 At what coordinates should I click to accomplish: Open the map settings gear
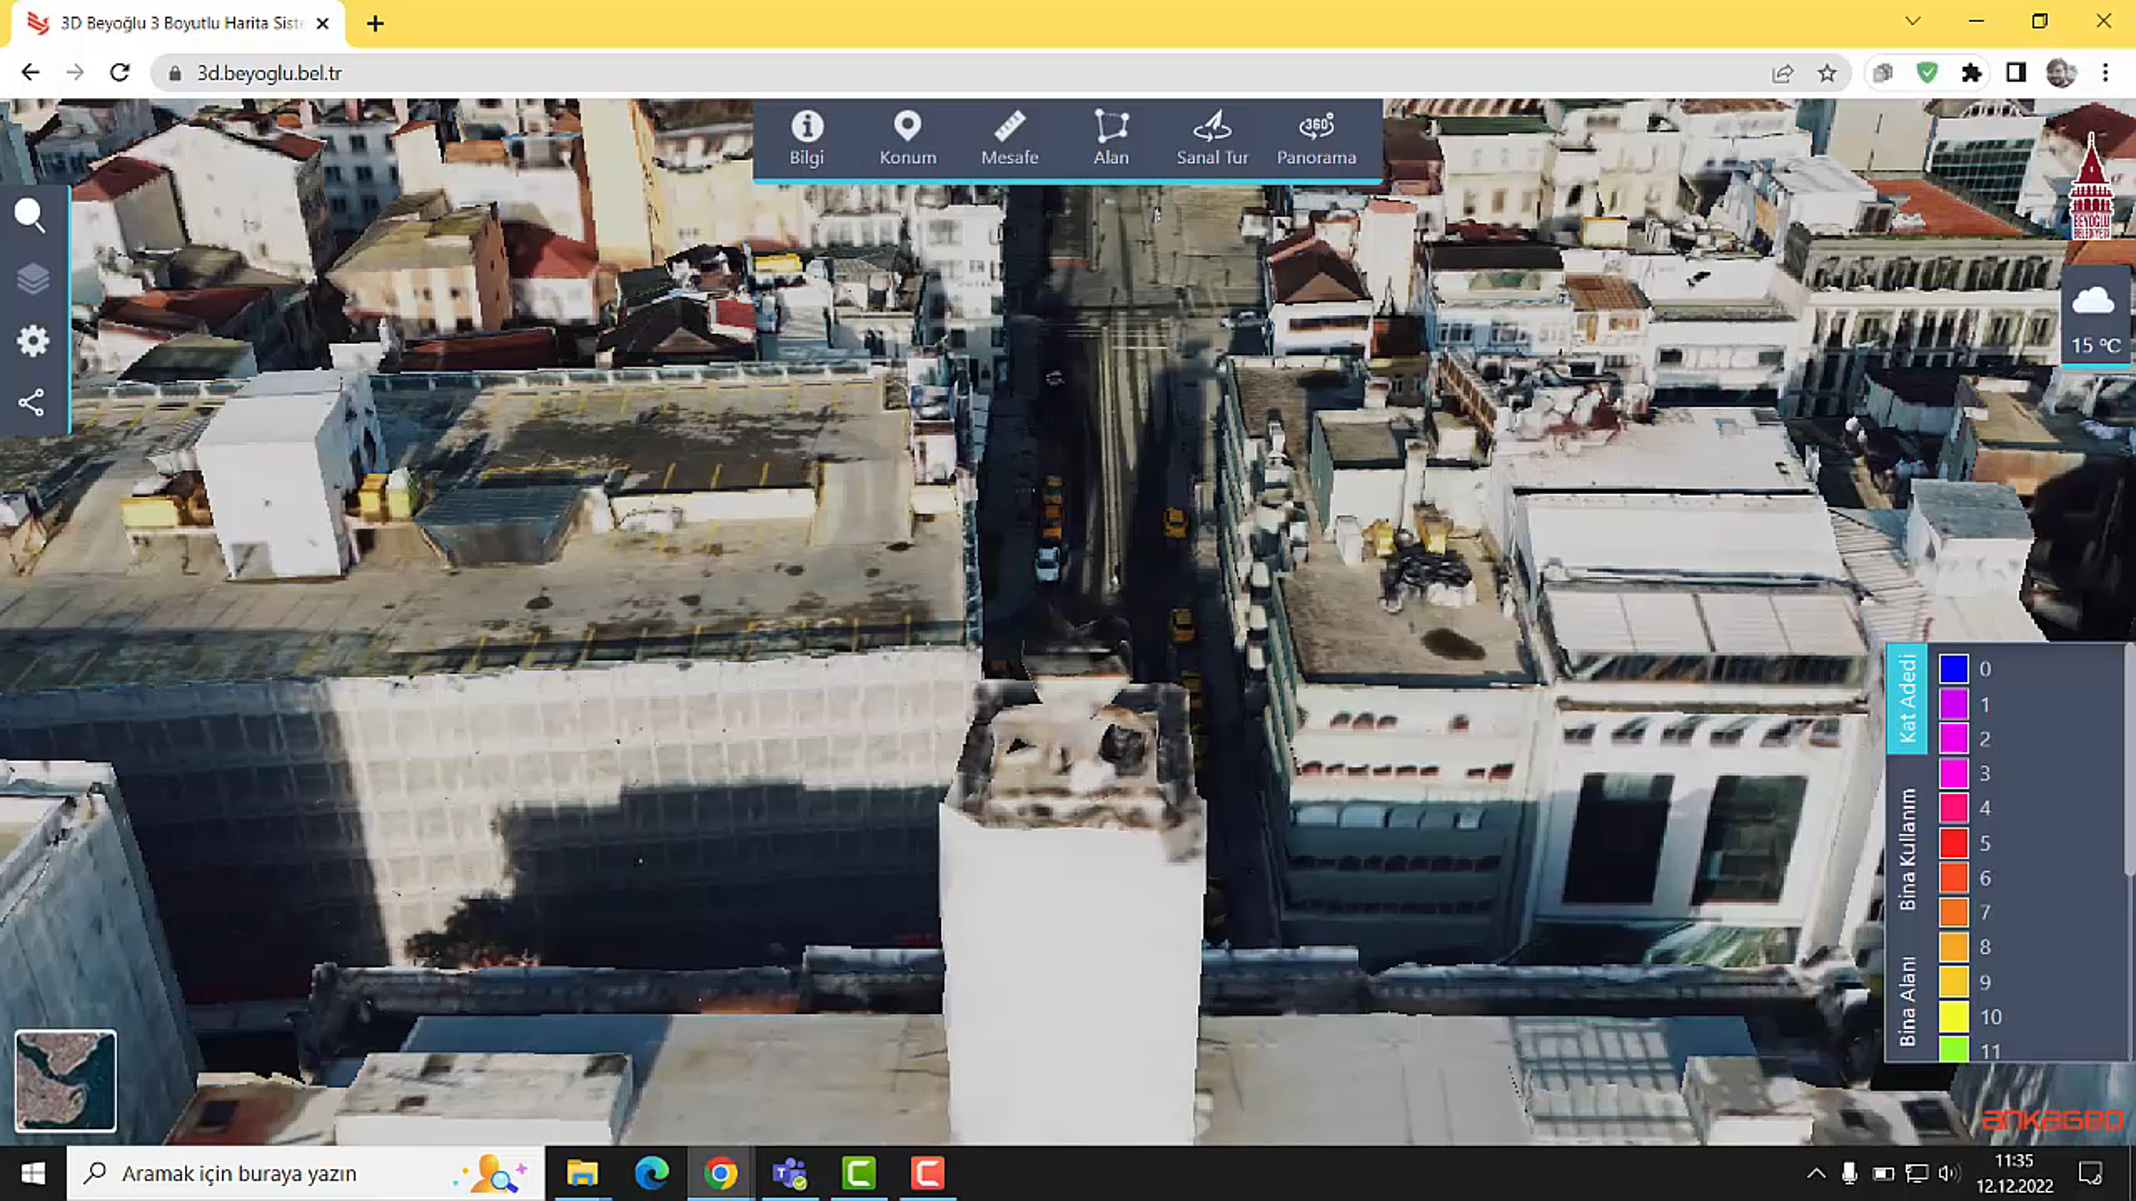click(x=32, y=341)
